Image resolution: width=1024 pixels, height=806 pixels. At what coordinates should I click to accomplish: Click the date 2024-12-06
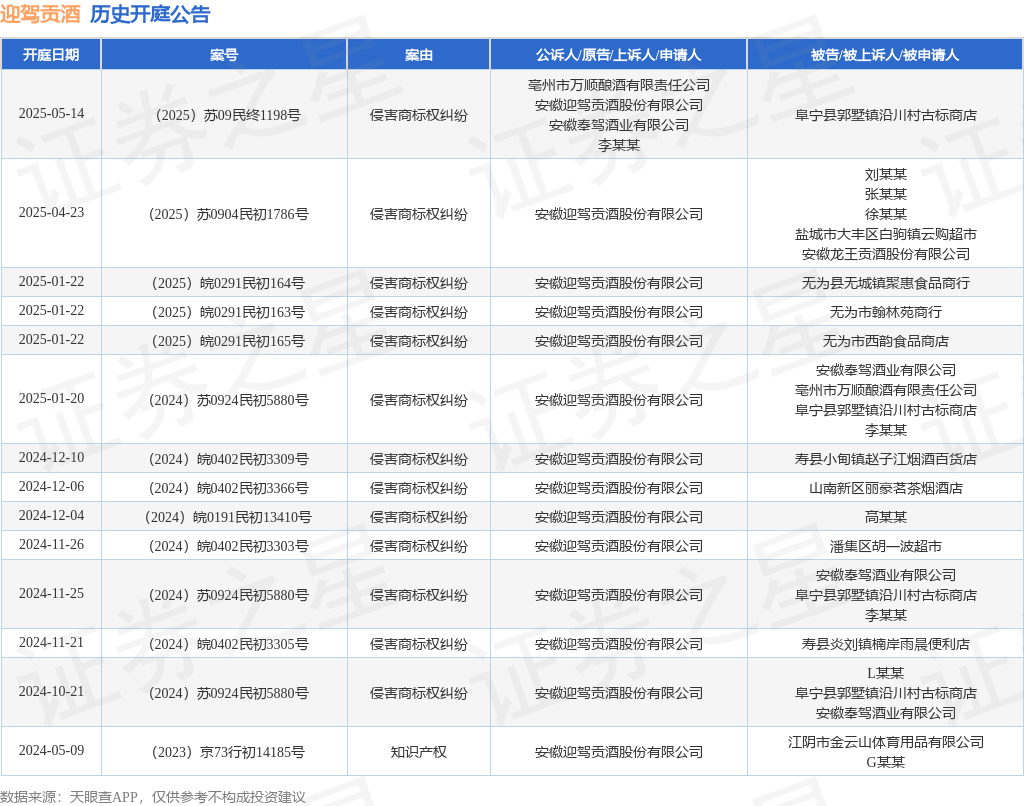[51, 487]
